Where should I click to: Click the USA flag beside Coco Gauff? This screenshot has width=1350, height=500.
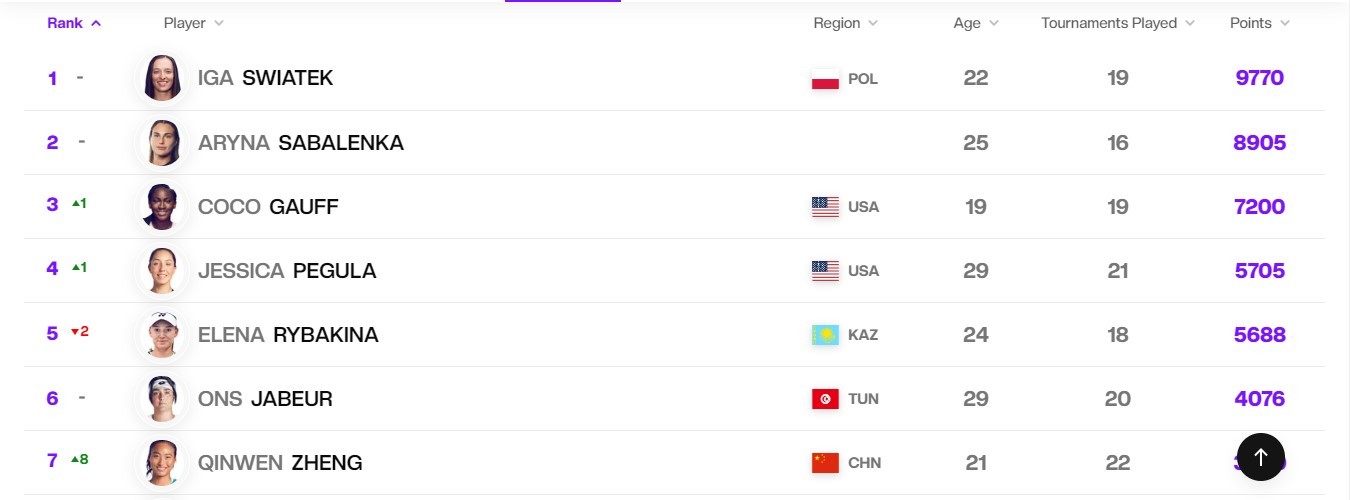825,207
